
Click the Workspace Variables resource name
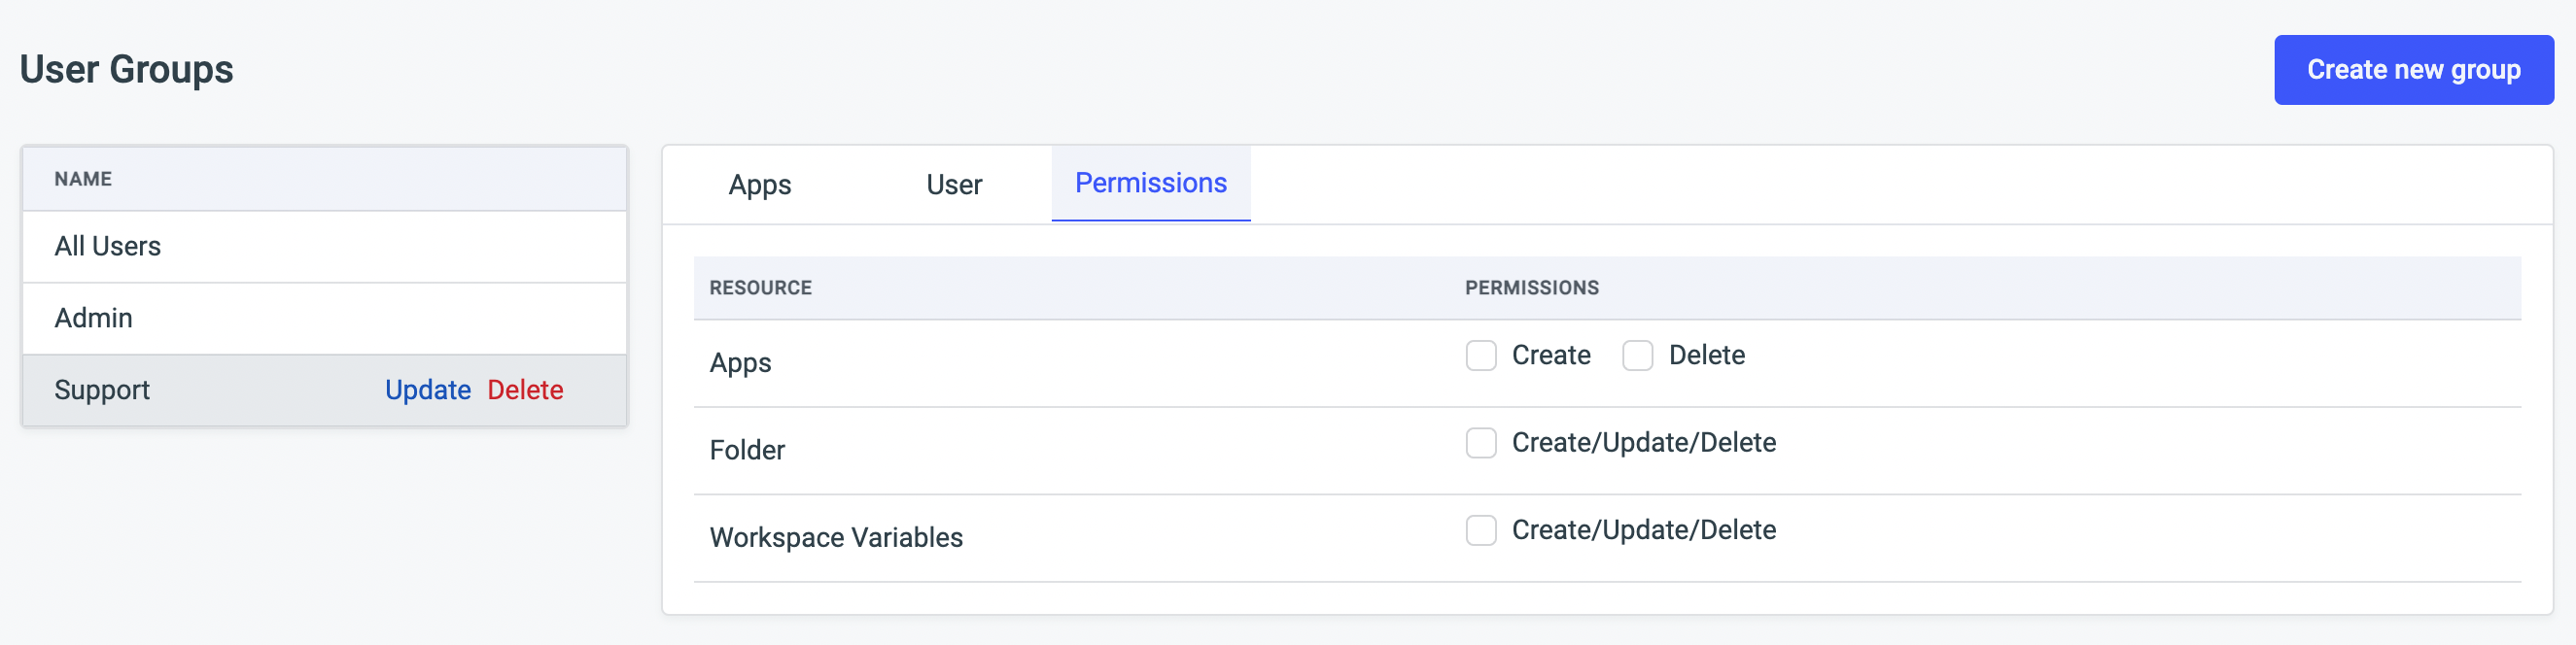click(835, 538)
